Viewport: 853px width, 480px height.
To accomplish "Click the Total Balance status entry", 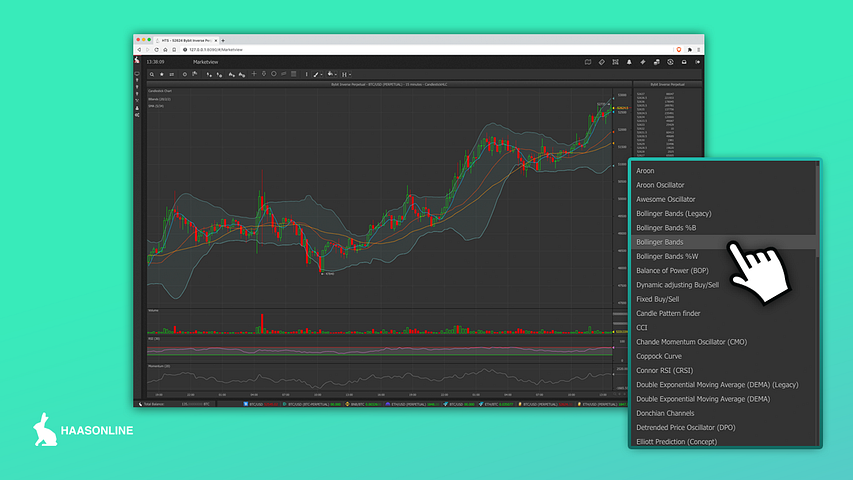I will (176, 404).
